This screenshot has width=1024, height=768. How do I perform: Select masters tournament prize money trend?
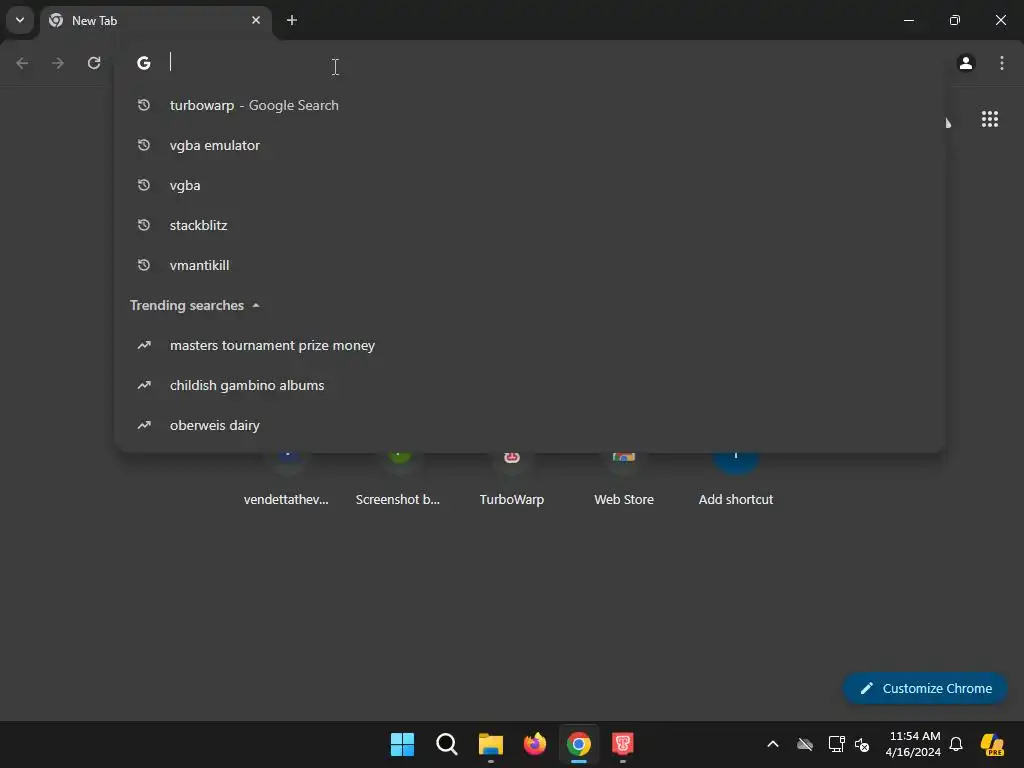(x=530, y=345)
